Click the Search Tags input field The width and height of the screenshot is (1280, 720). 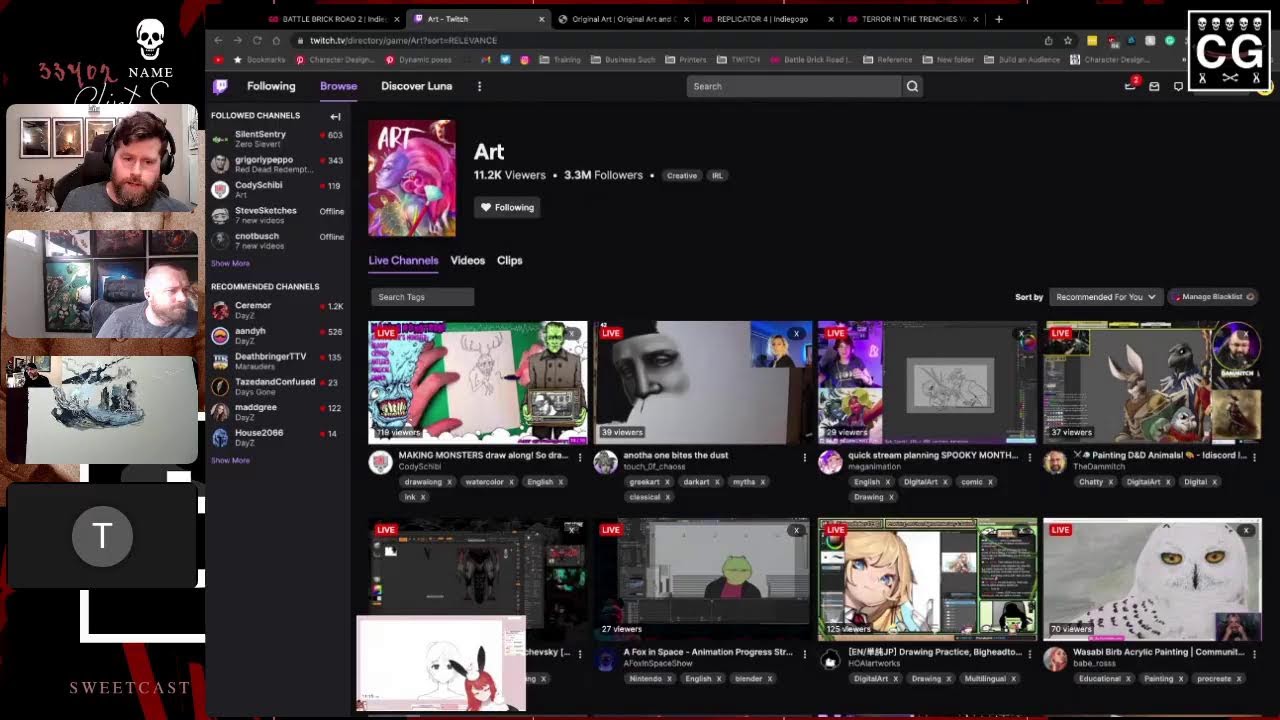[421, 297]
